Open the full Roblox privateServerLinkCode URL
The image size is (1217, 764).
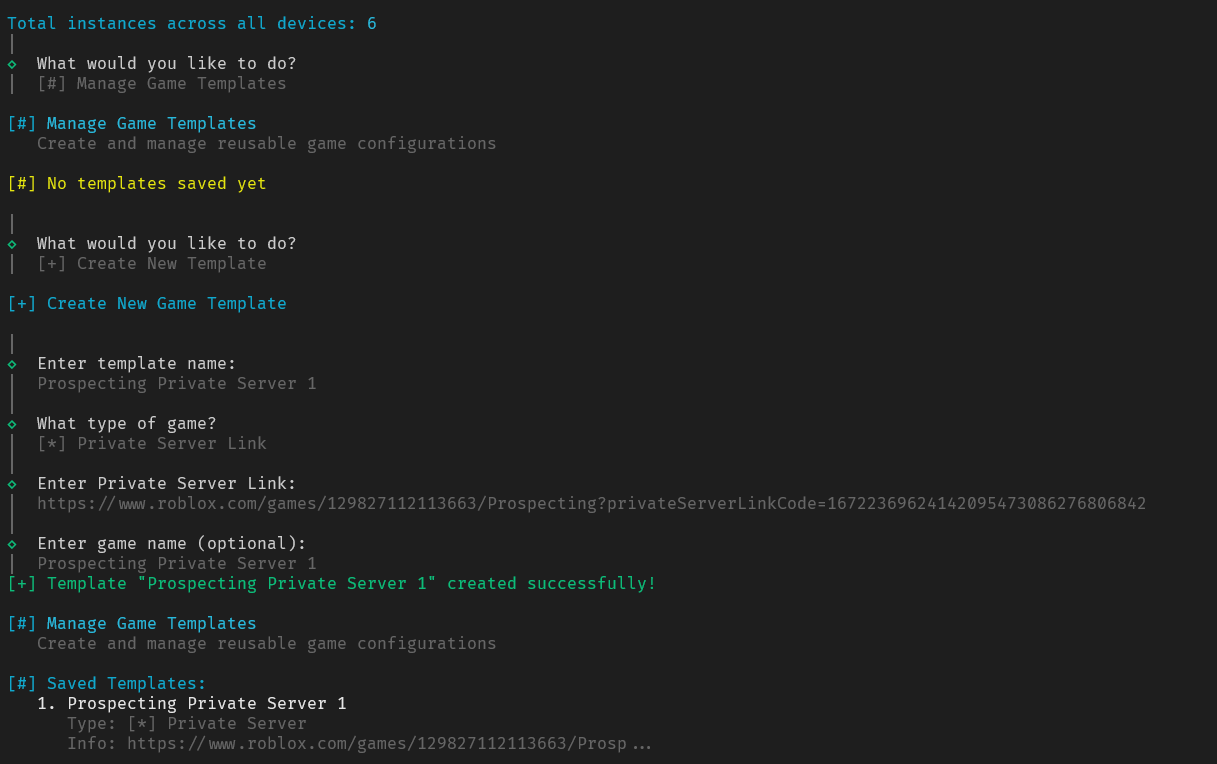[591, 504]
